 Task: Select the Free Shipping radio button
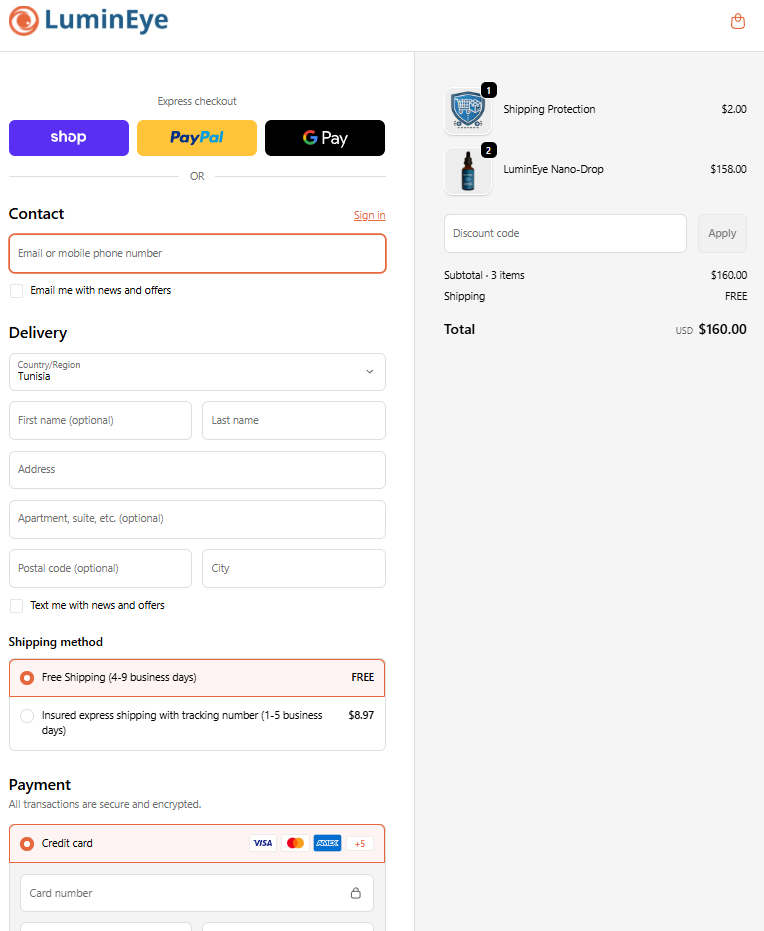click(26, 677)
